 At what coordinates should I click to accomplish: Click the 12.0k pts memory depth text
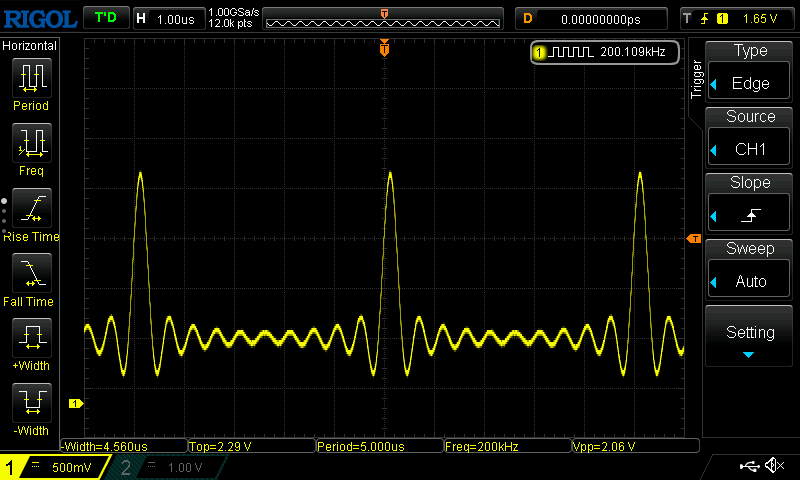(x=230, y=23)
